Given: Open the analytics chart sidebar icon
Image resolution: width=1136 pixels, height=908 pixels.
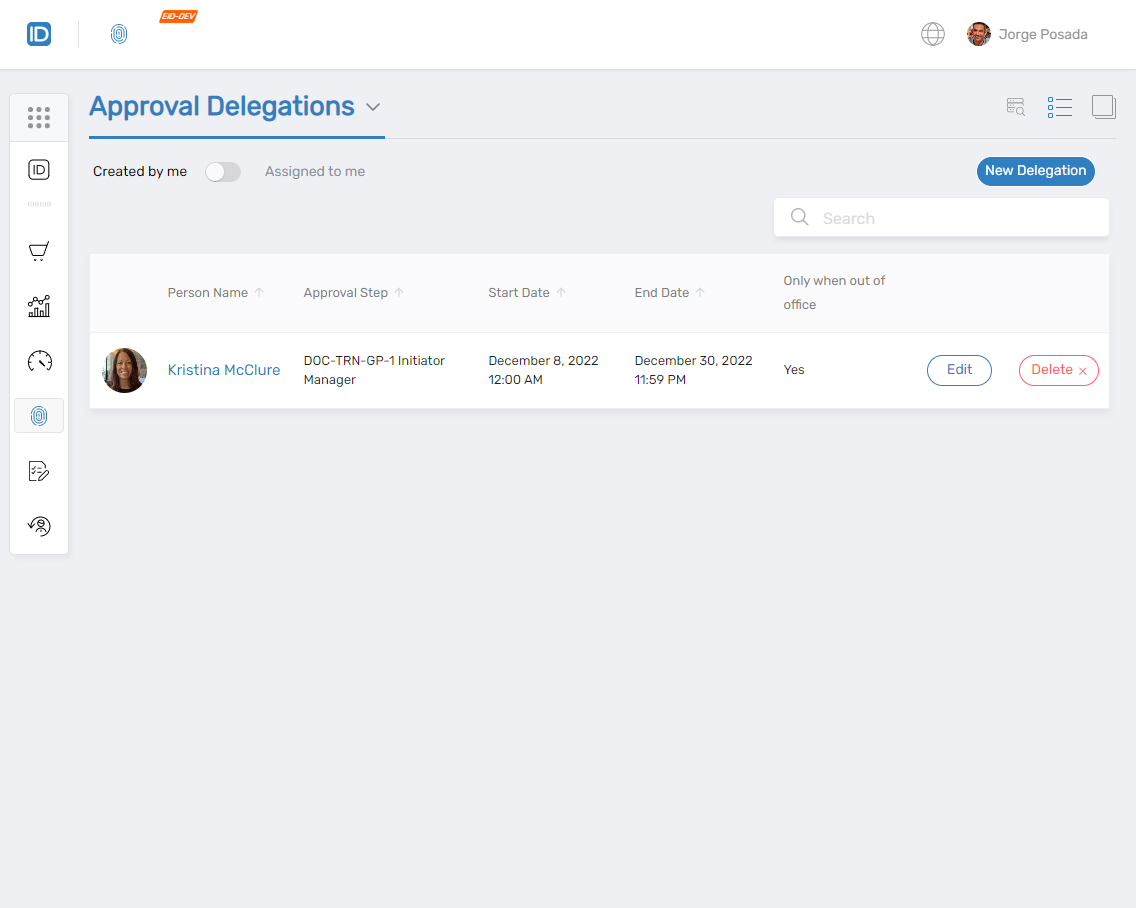Looking at the screenshot, I should 39,306.
